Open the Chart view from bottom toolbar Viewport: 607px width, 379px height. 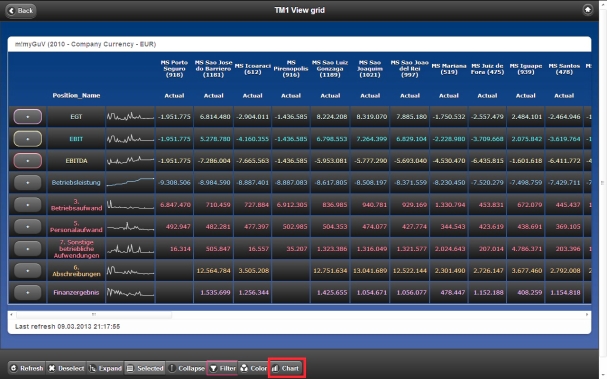point(286,368)
